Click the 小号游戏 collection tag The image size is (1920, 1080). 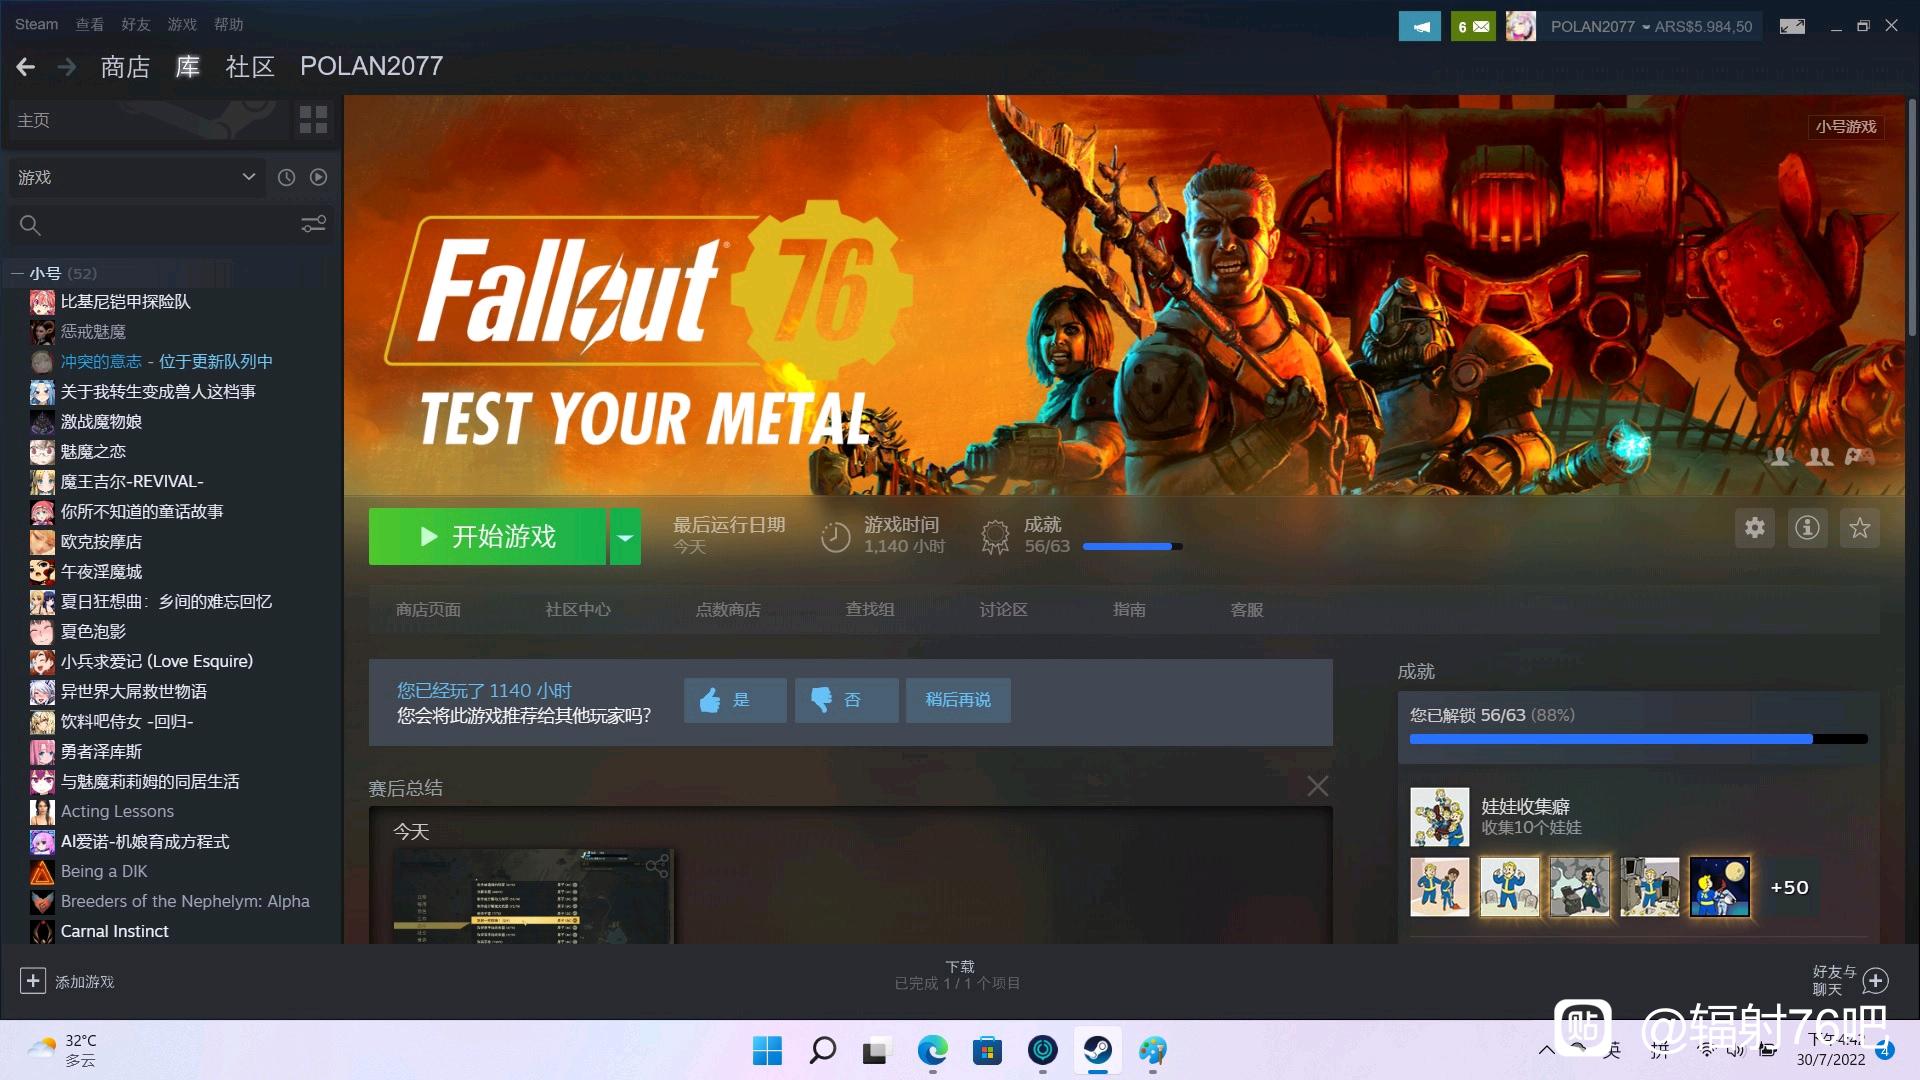tap(1846, 127)
